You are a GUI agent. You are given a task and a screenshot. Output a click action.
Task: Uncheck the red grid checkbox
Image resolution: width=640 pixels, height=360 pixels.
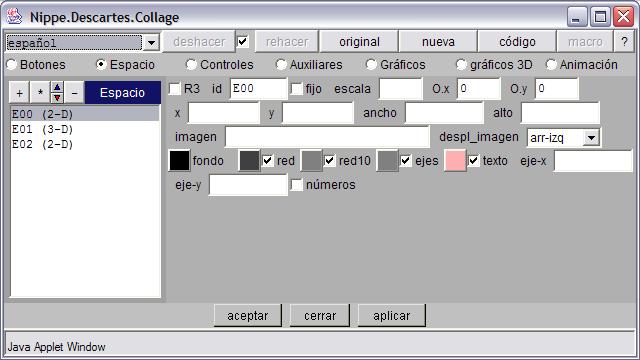pos(268,160)
